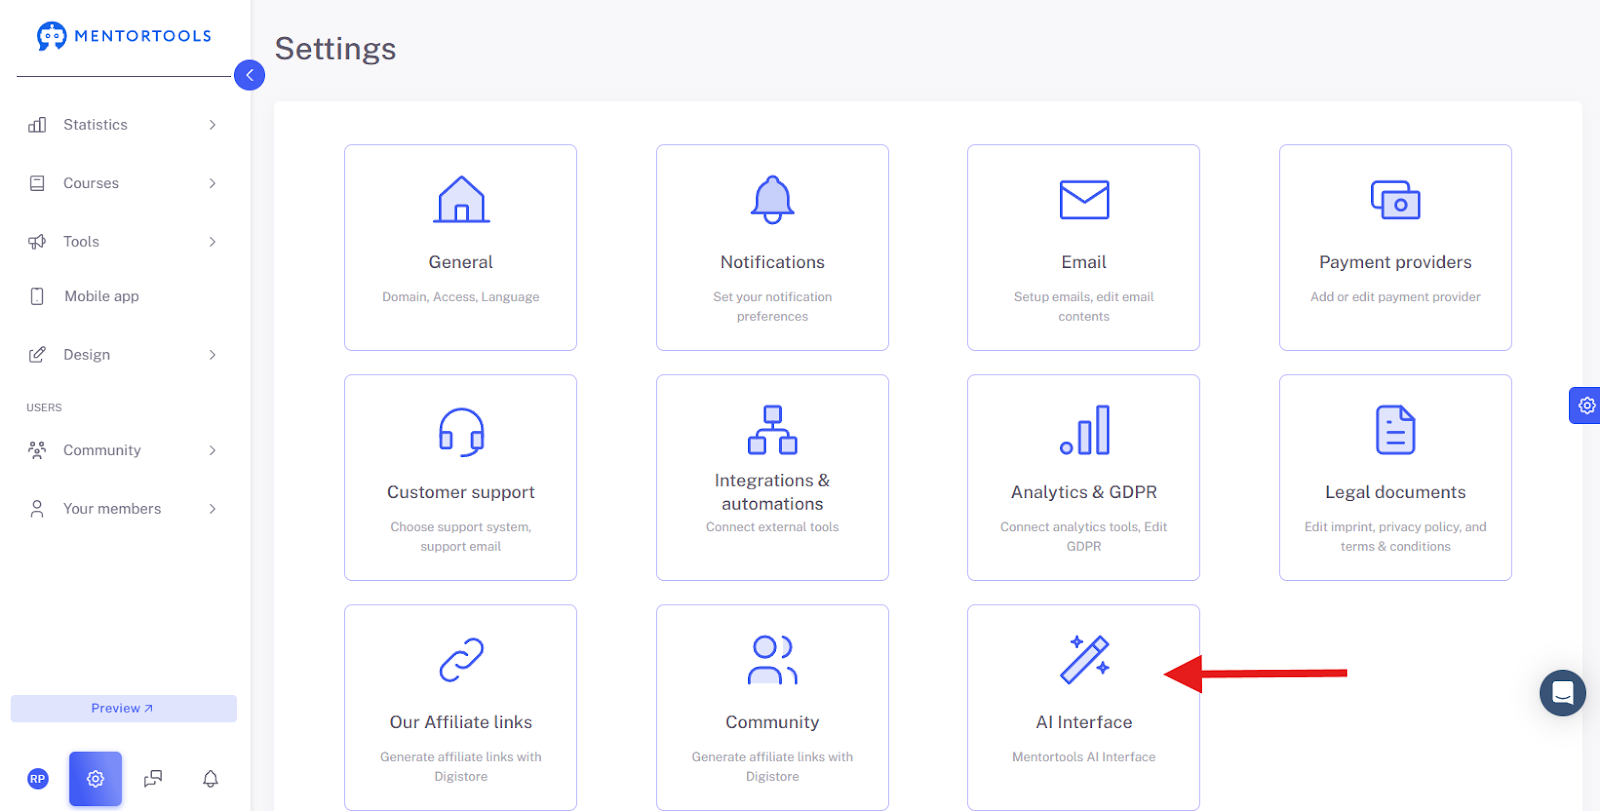Open Our Affiliate links title
This screenshot has width=1600, height=811.
coord(461,722)
